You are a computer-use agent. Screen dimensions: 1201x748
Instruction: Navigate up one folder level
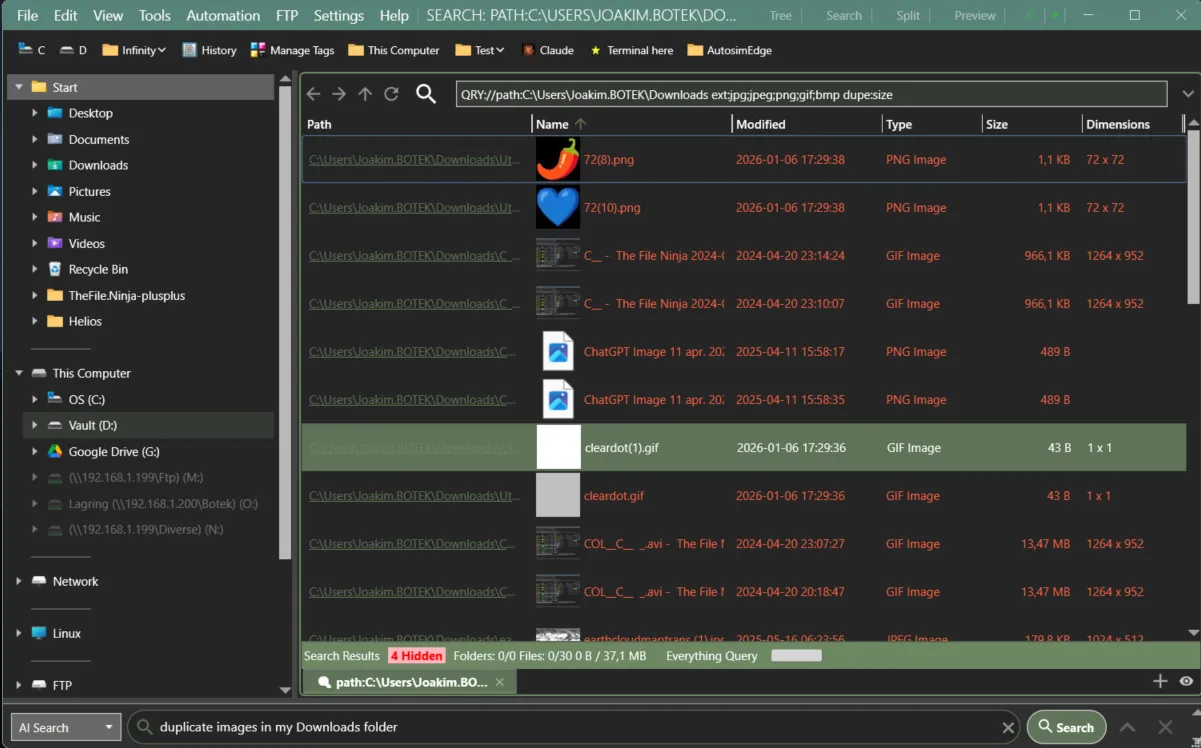(x=365, y=93)
